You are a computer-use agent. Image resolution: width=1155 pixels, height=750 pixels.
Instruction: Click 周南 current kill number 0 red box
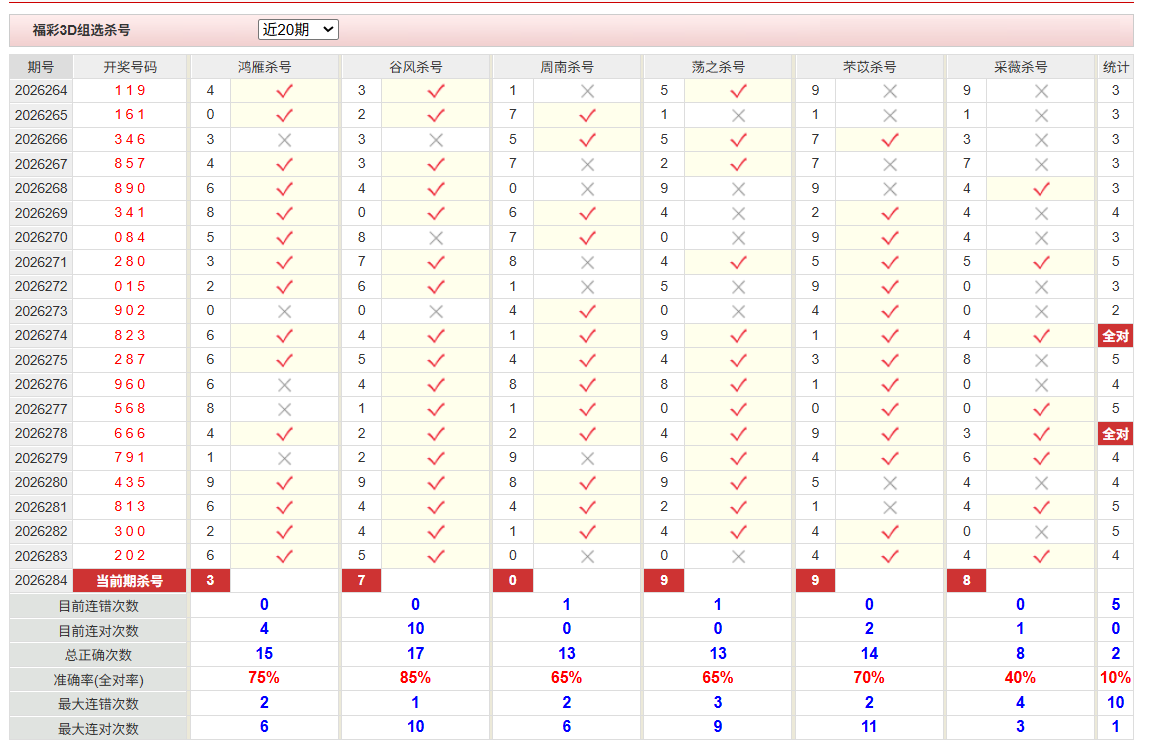click(513, 581)
